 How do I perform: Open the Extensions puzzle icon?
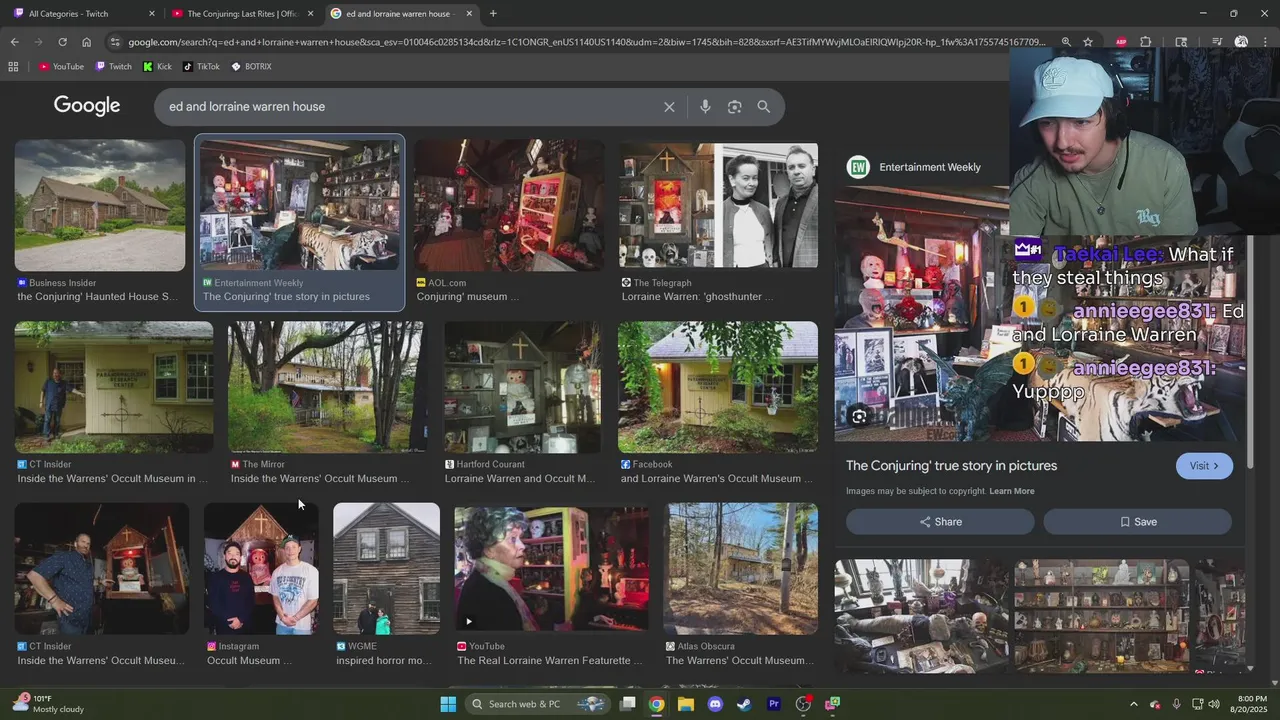coord(1146,42)
